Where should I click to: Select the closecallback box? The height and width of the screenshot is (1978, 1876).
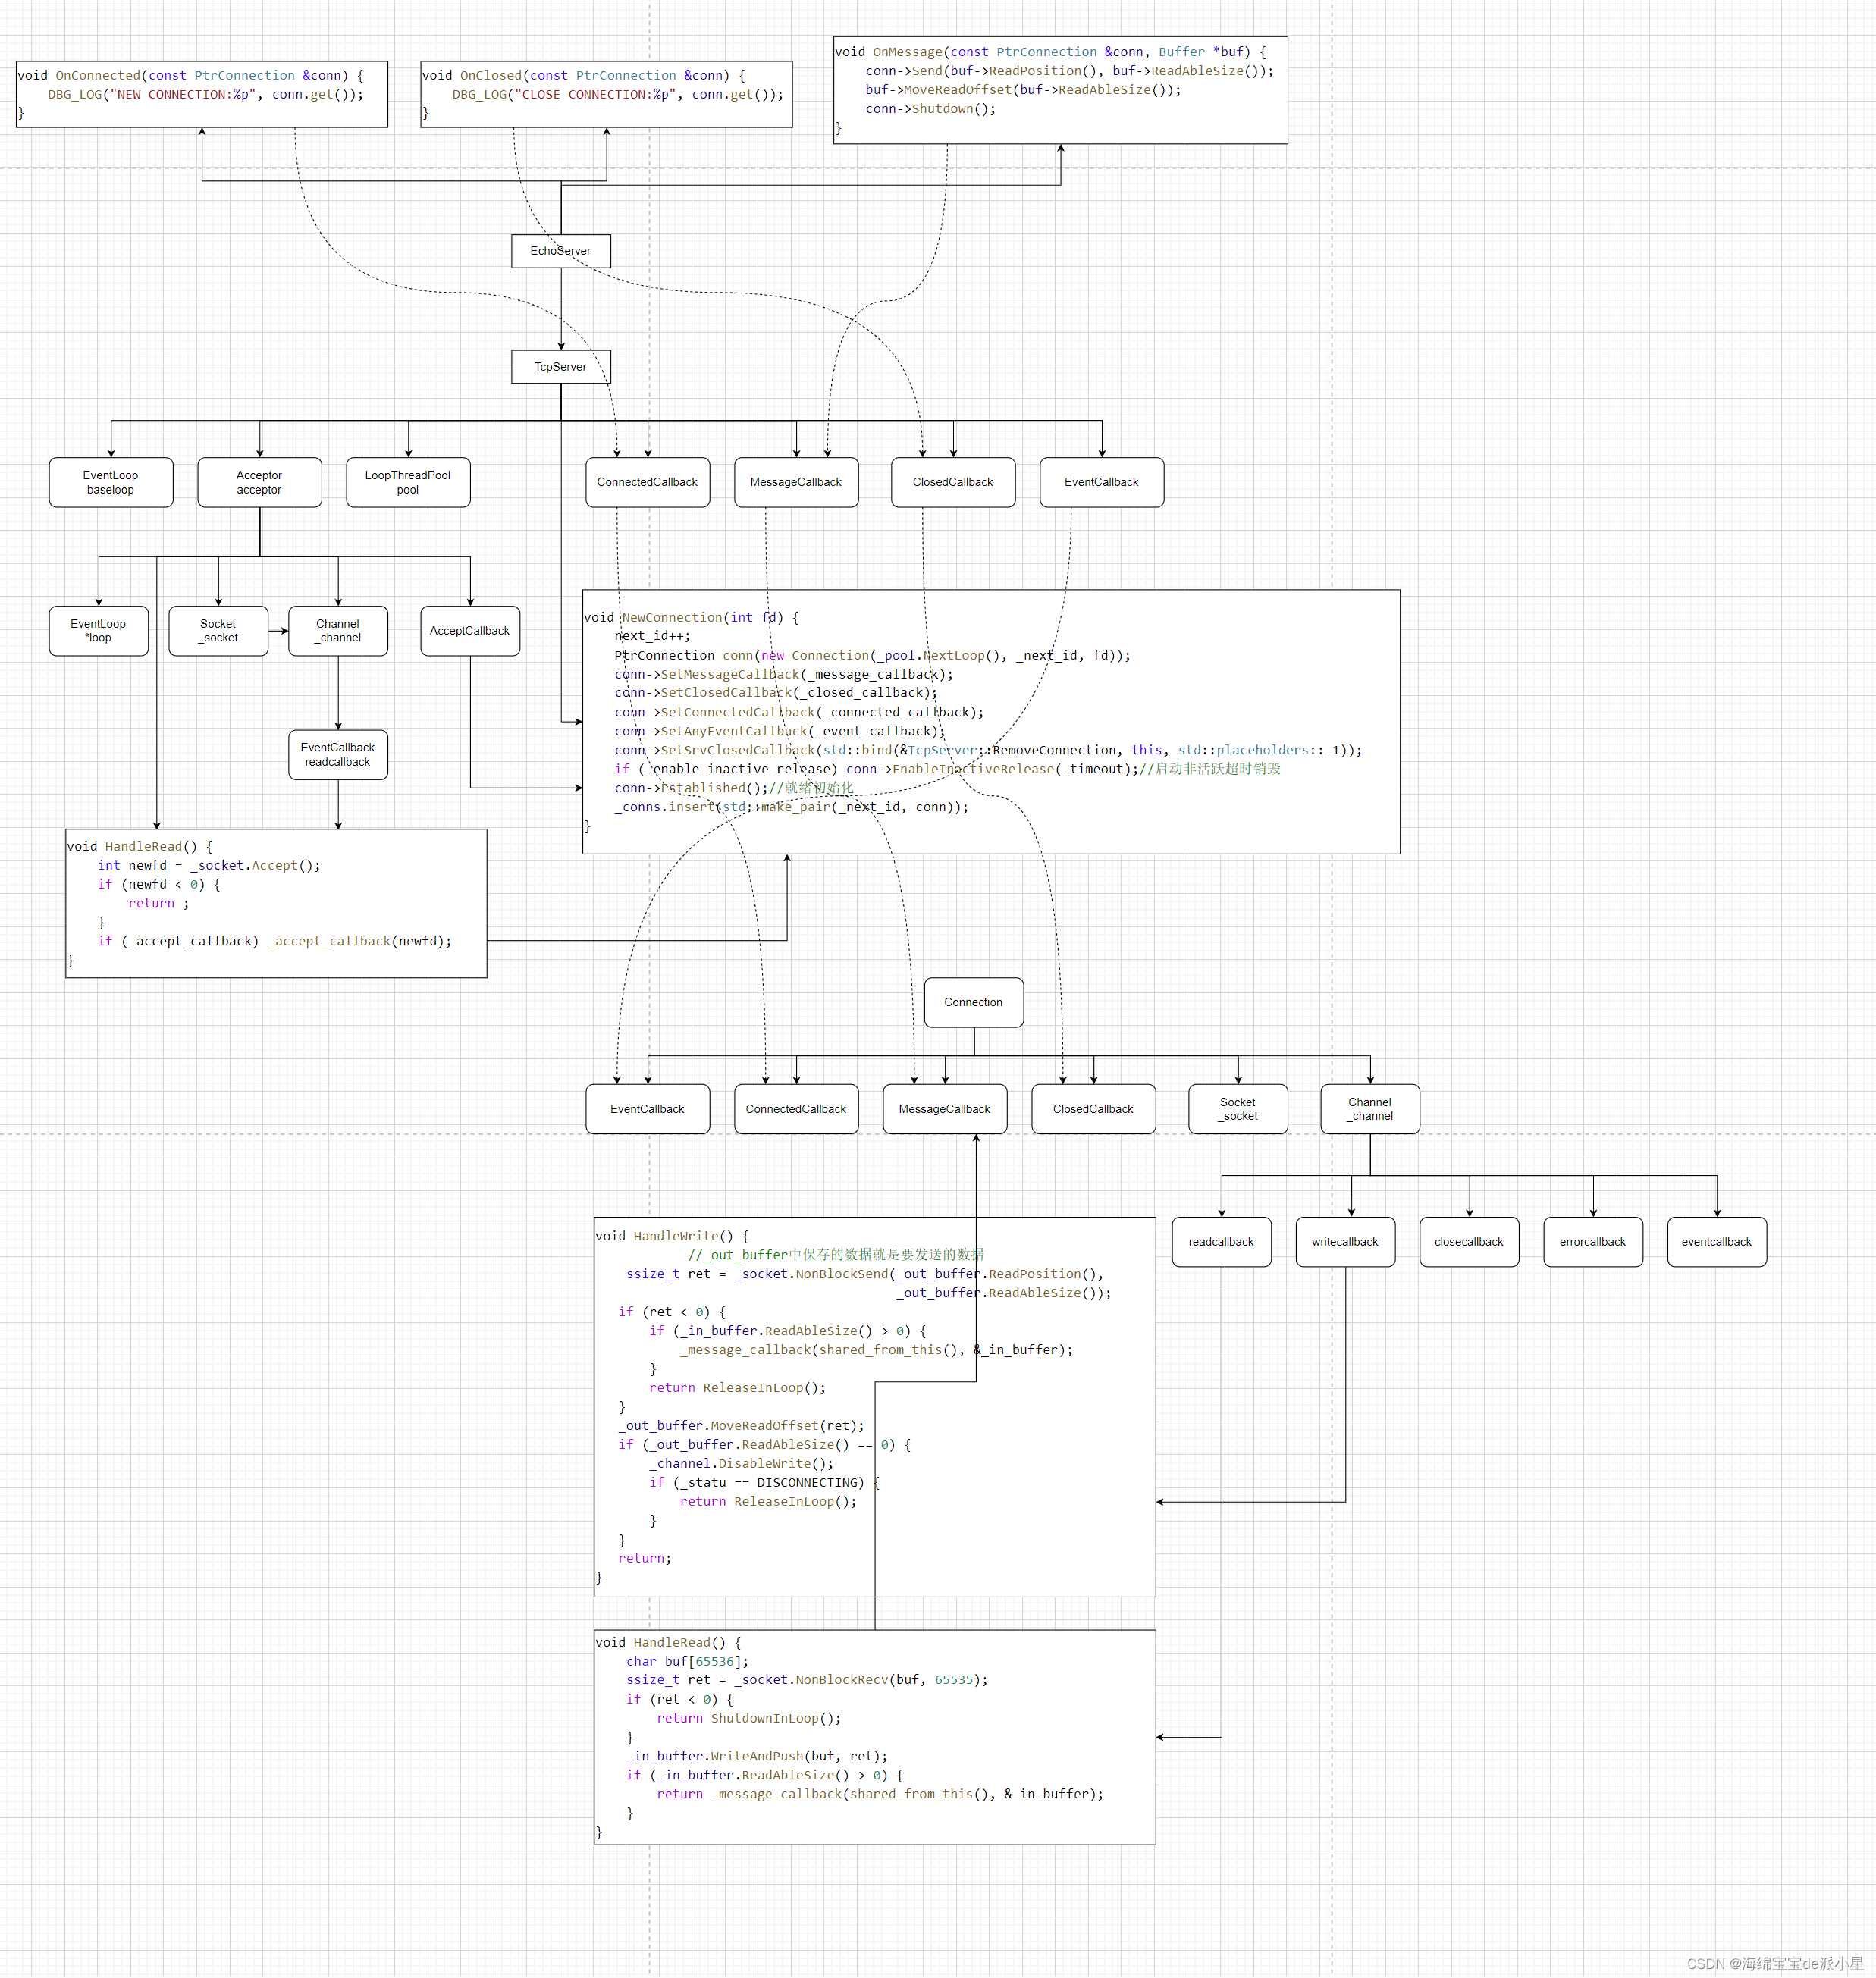coord(1469,1242)
